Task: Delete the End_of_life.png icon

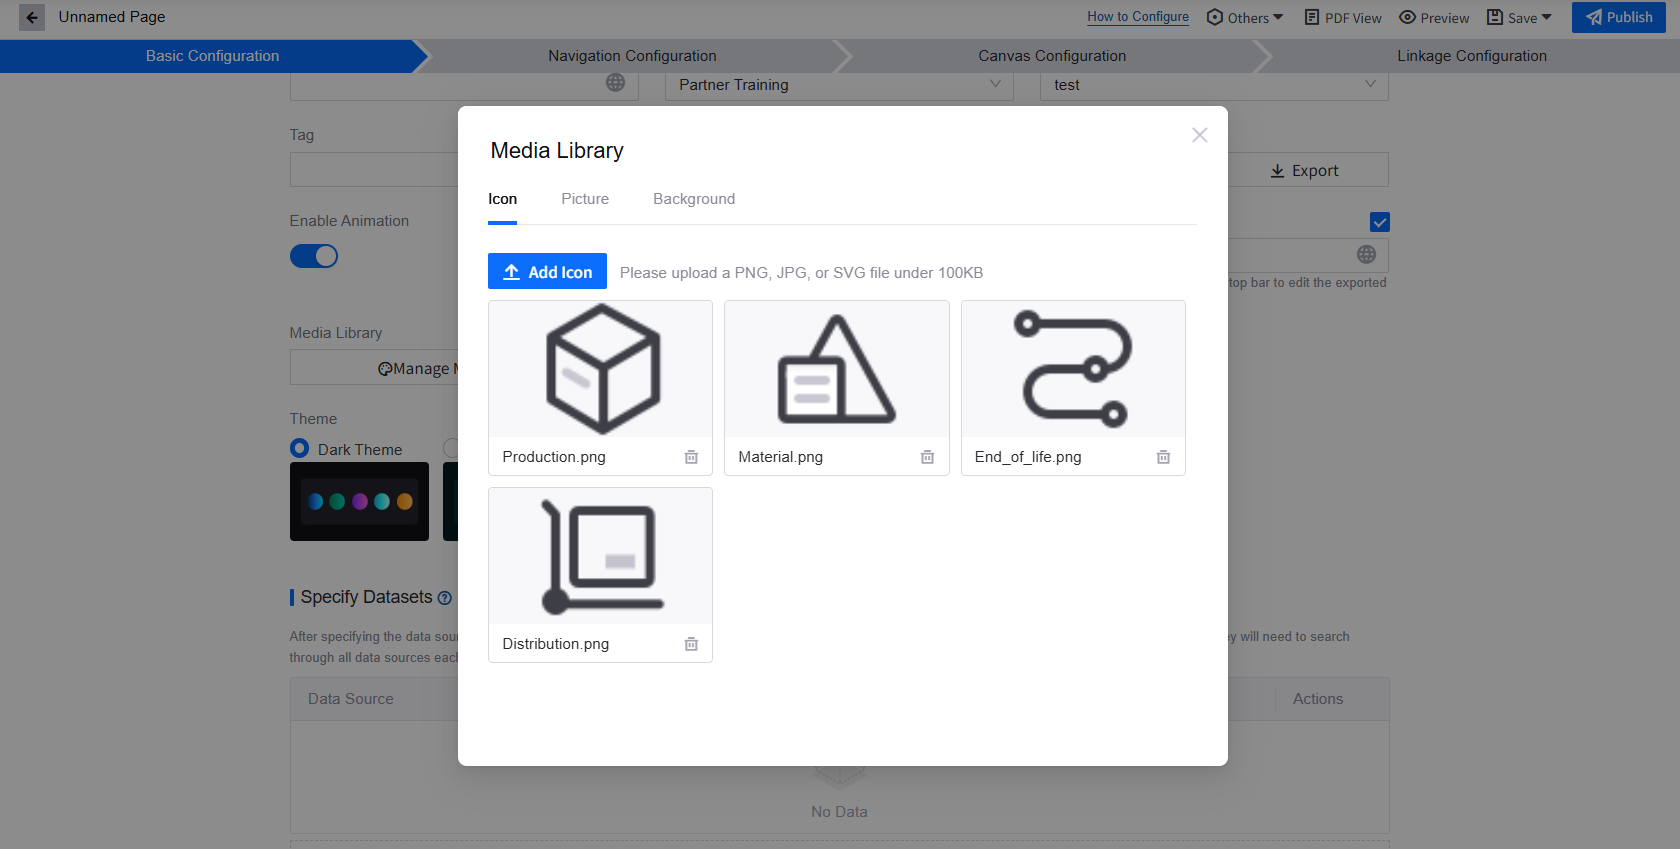Action: (1163, 457)
